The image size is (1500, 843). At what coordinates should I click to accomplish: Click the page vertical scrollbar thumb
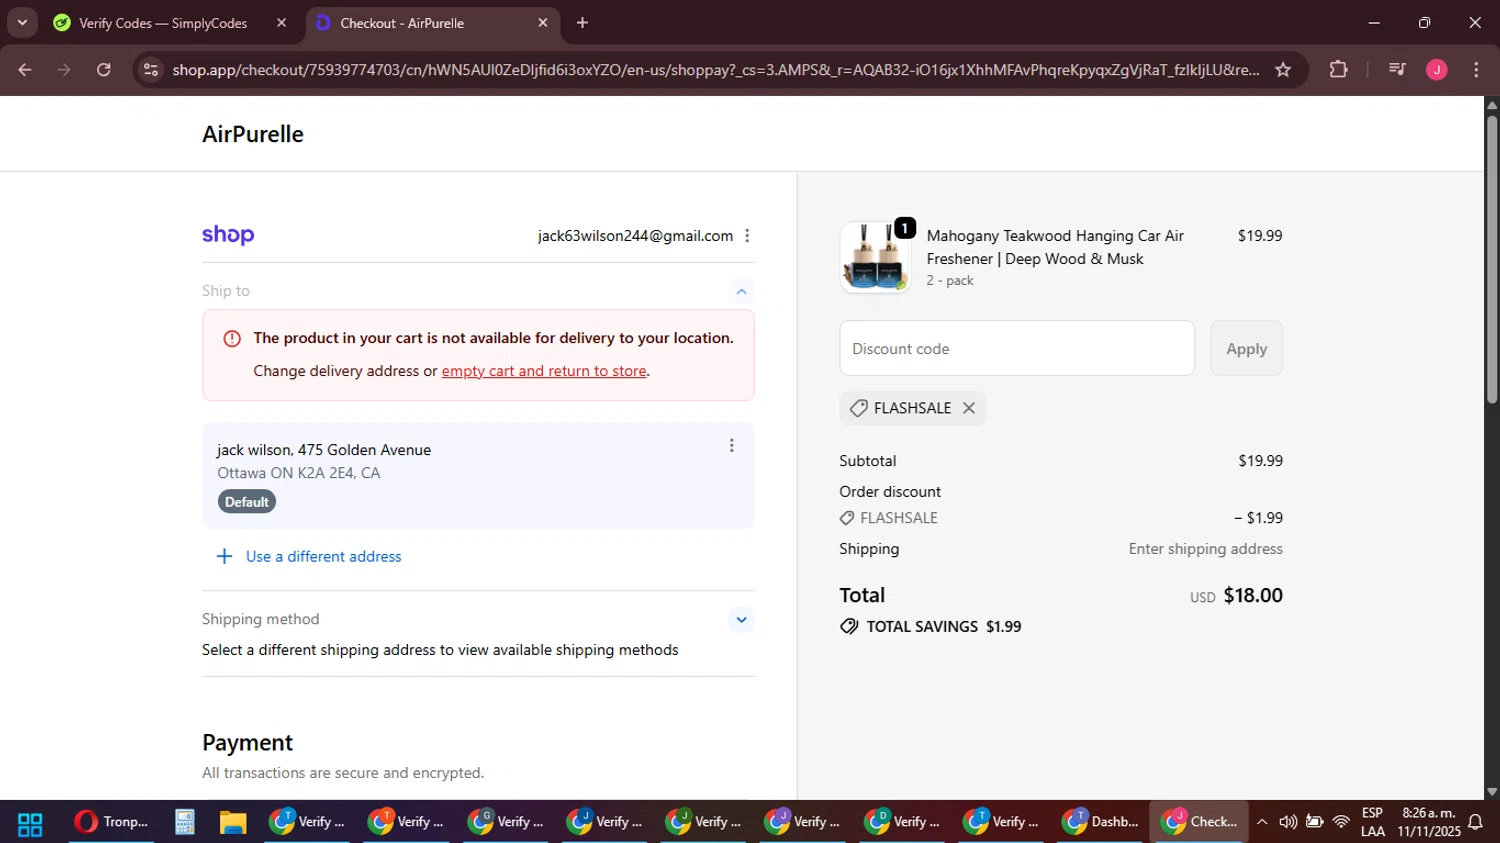tap(1491, 260)
